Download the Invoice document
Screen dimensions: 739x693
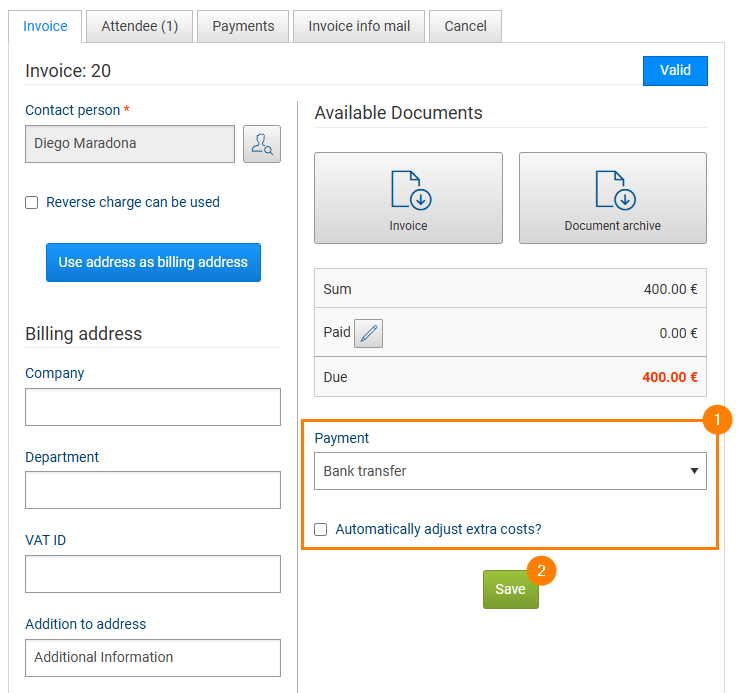pos(408,198)
